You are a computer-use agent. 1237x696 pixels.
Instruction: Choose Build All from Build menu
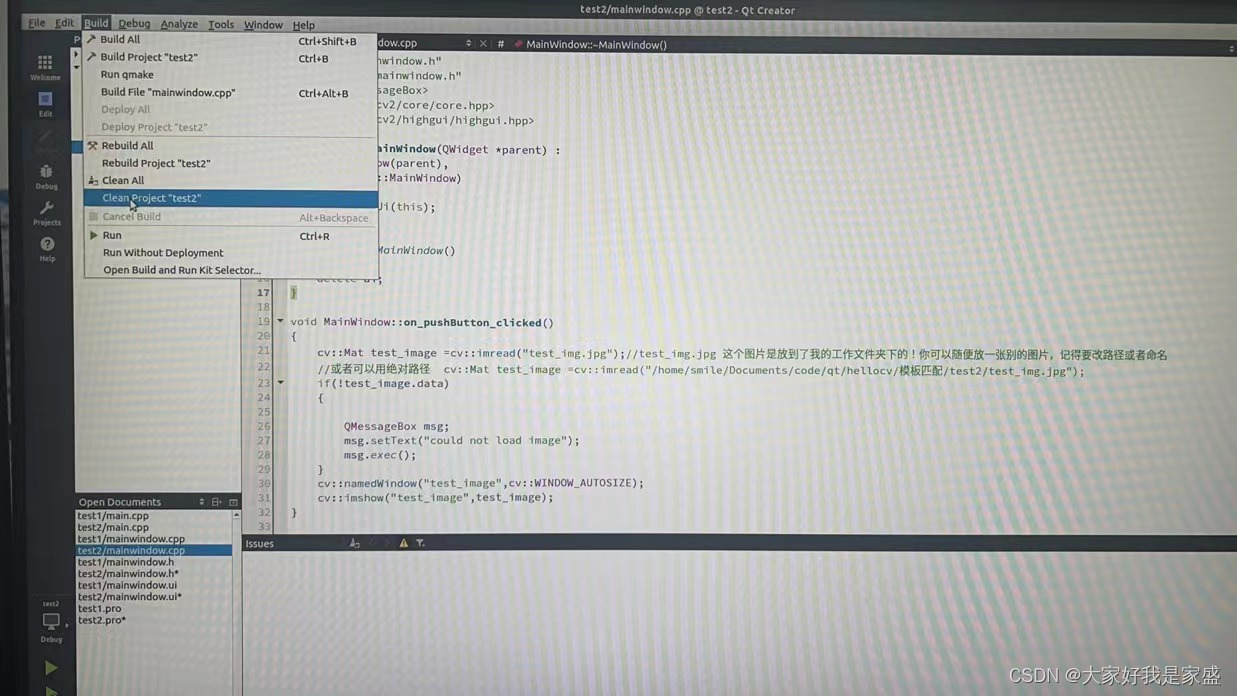[x=230, y=40]
